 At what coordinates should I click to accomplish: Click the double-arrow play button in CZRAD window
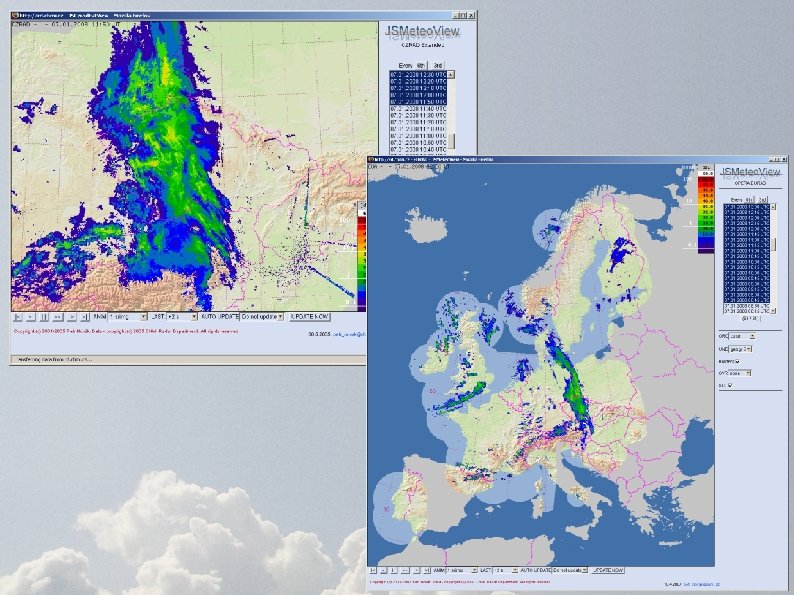click(58, 317)
